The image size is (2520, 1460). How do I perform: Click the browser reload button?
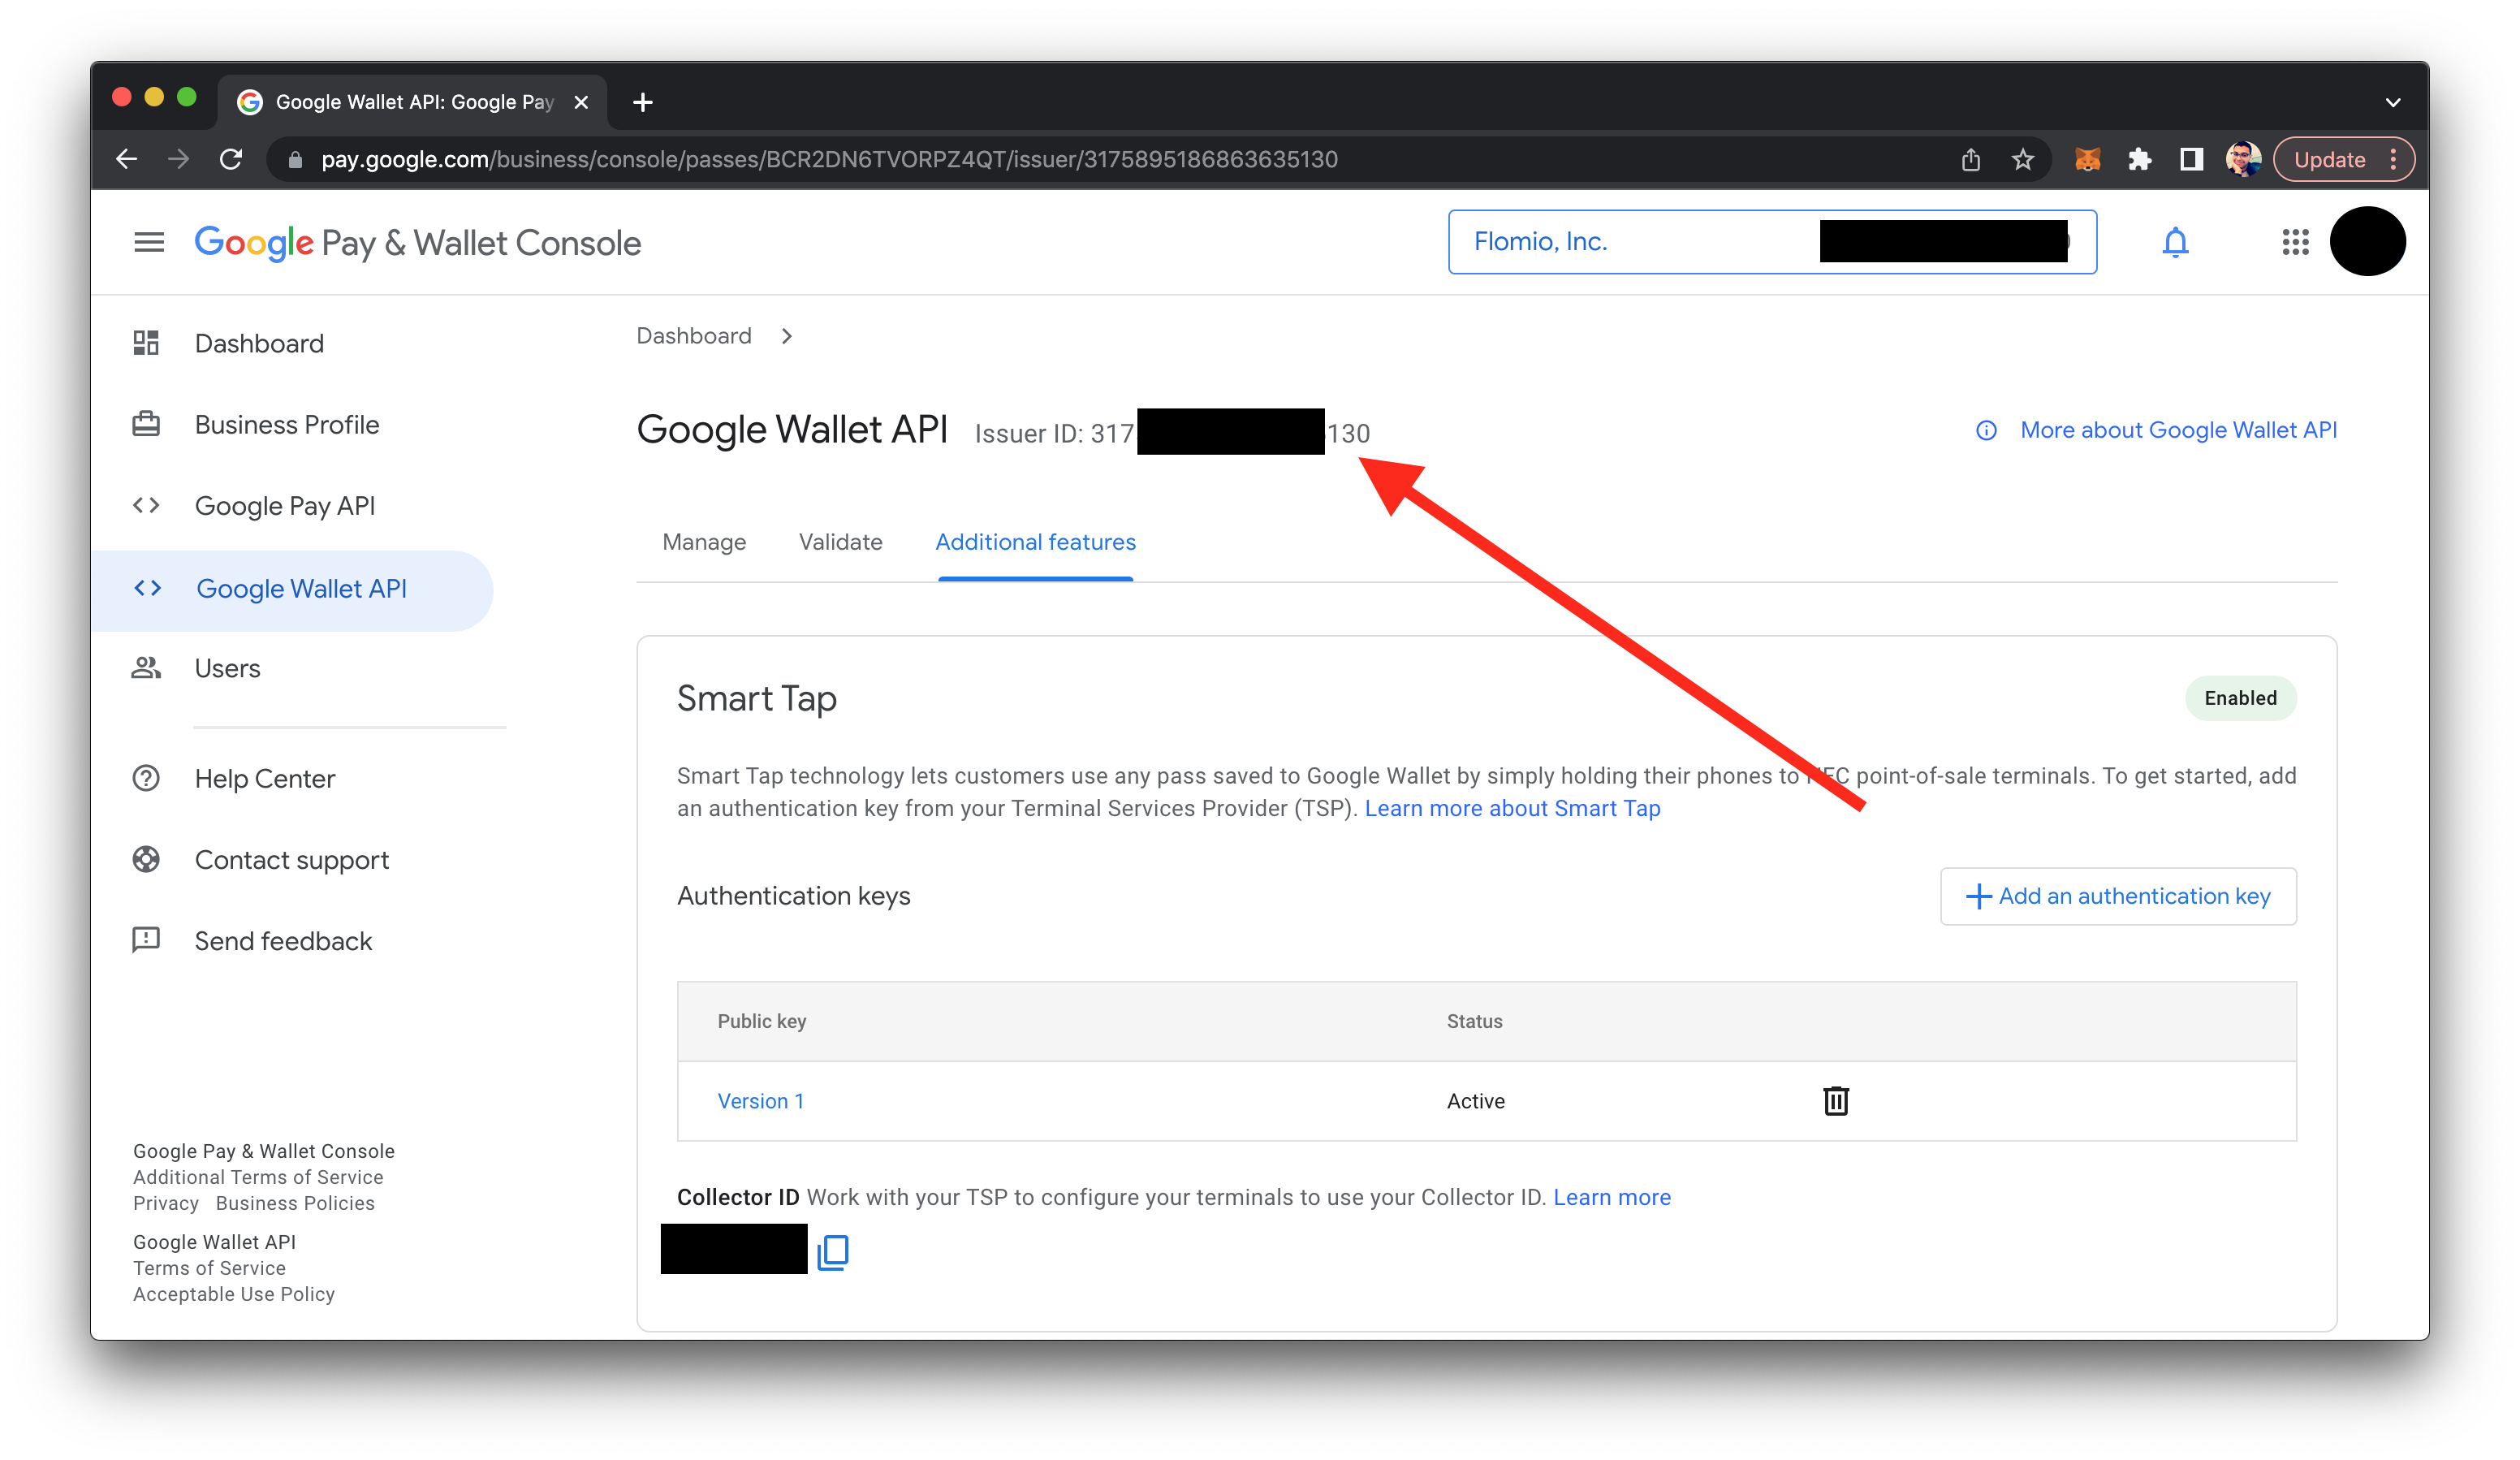click(x=231, y=160)
